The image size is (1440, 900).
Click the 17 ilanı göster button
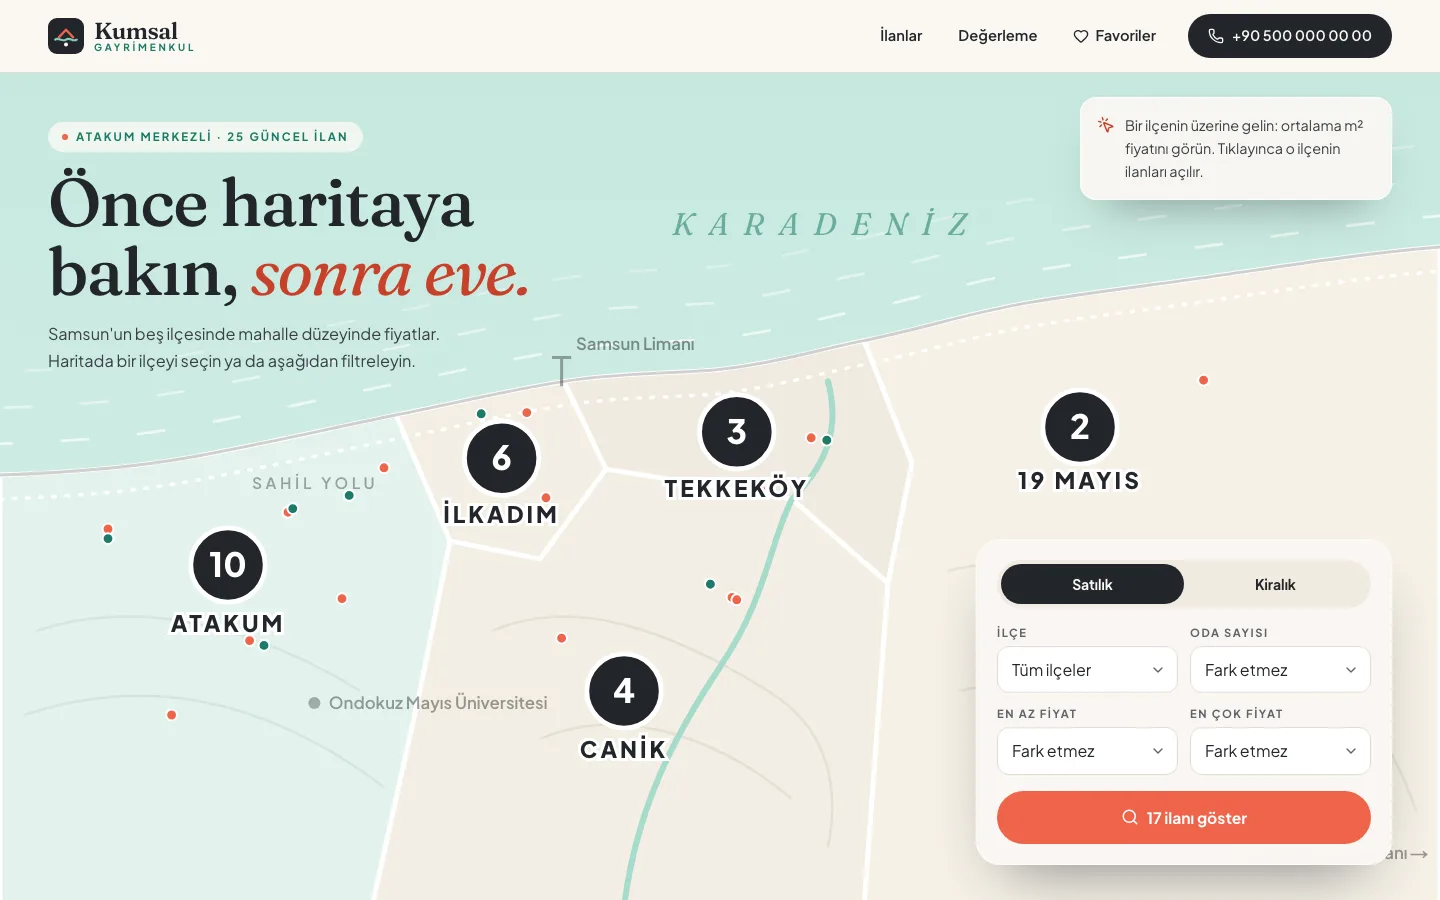1184,818
